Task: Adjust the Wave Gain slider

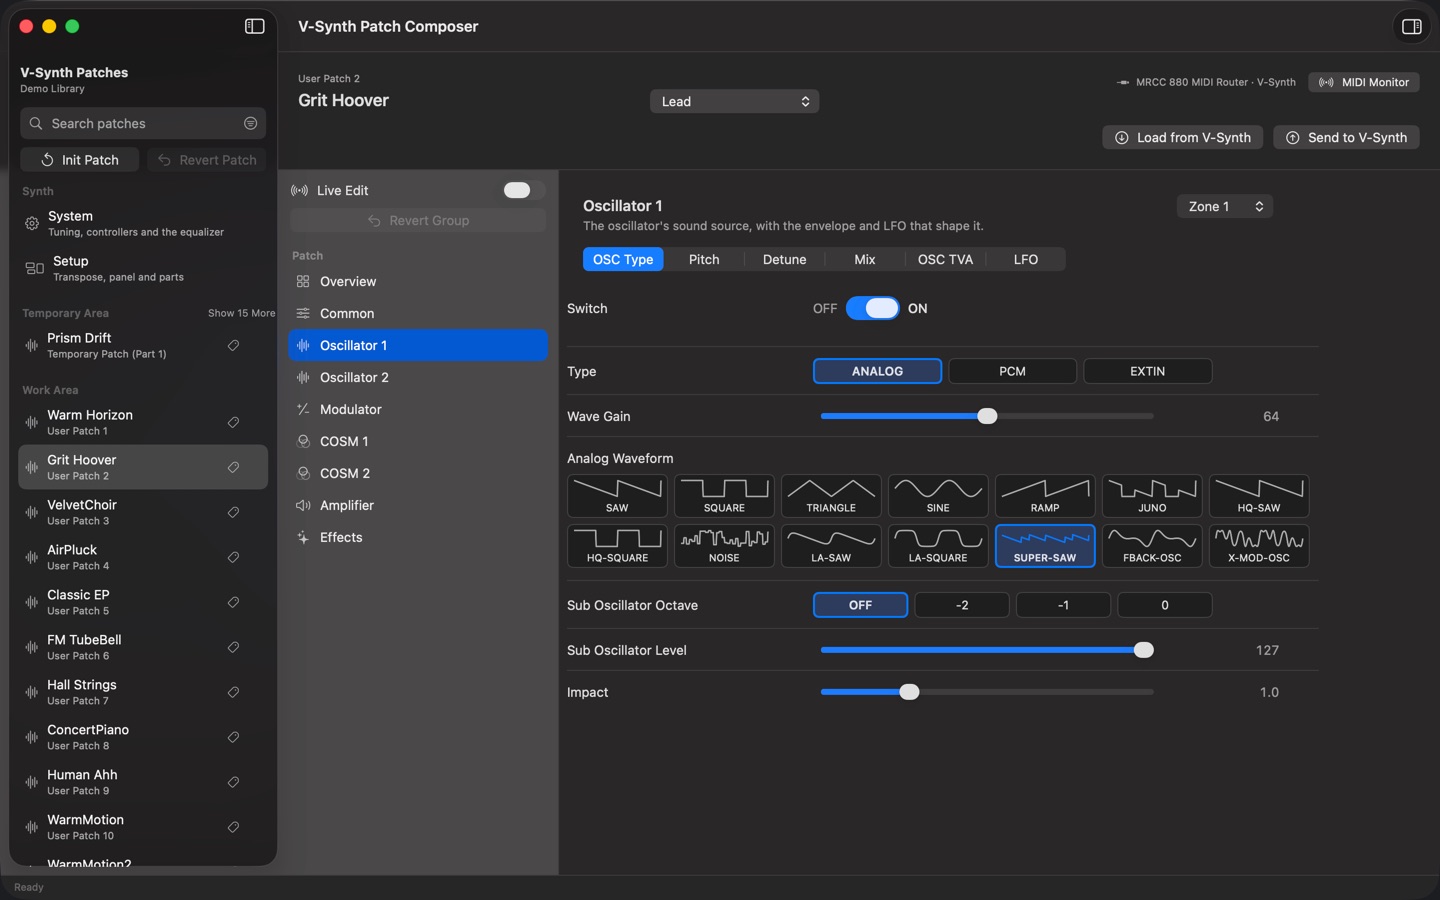Action: (987, 416)
